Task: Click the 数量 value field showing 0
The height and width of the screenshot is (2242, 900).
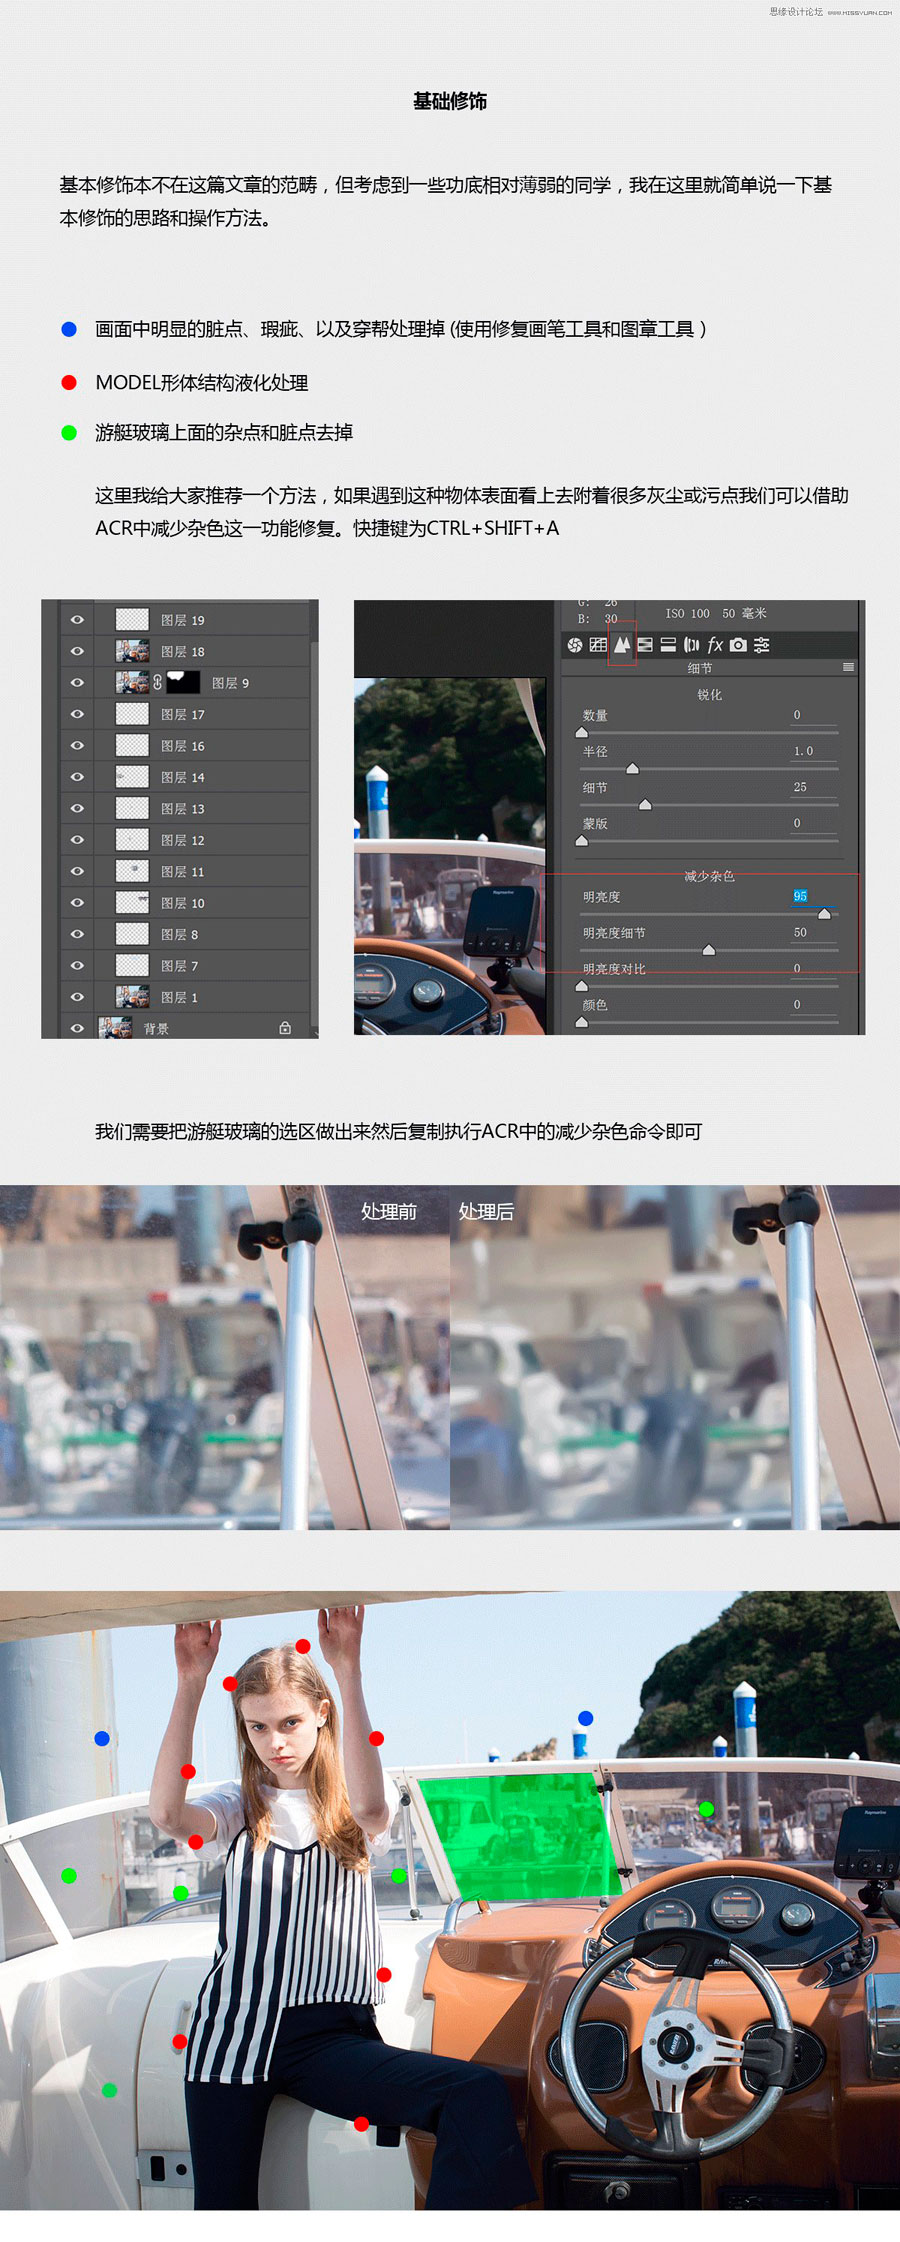Action: tap(813, 715)
